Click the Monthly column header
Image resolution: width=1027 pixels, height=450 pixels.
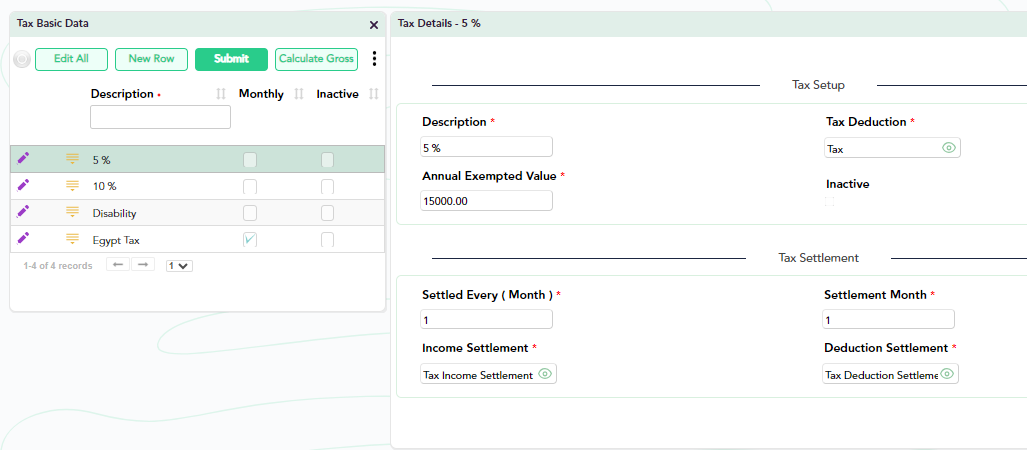click(x=261, y=94)
